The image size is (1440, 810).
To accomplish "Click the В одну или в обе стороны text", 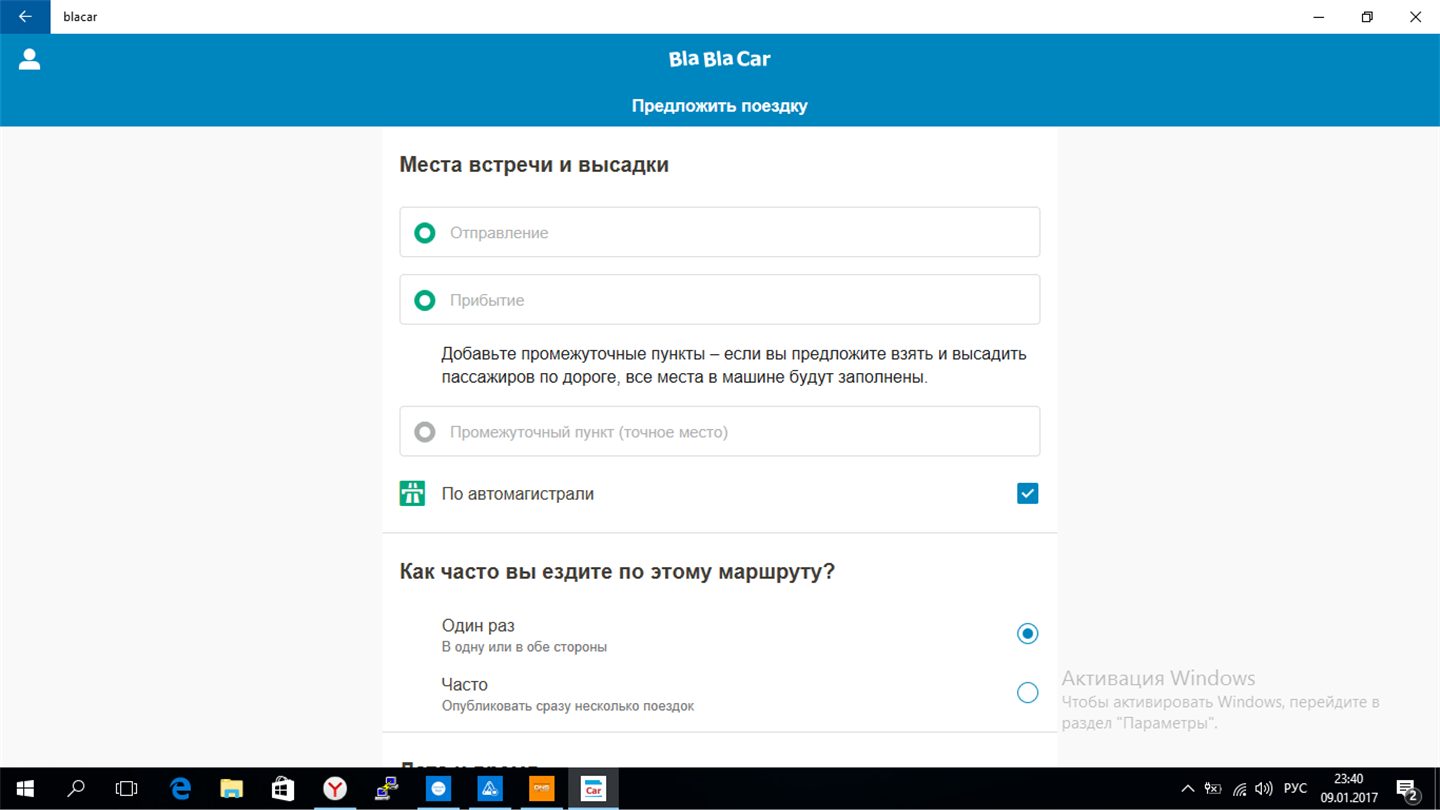I will 524,647.
